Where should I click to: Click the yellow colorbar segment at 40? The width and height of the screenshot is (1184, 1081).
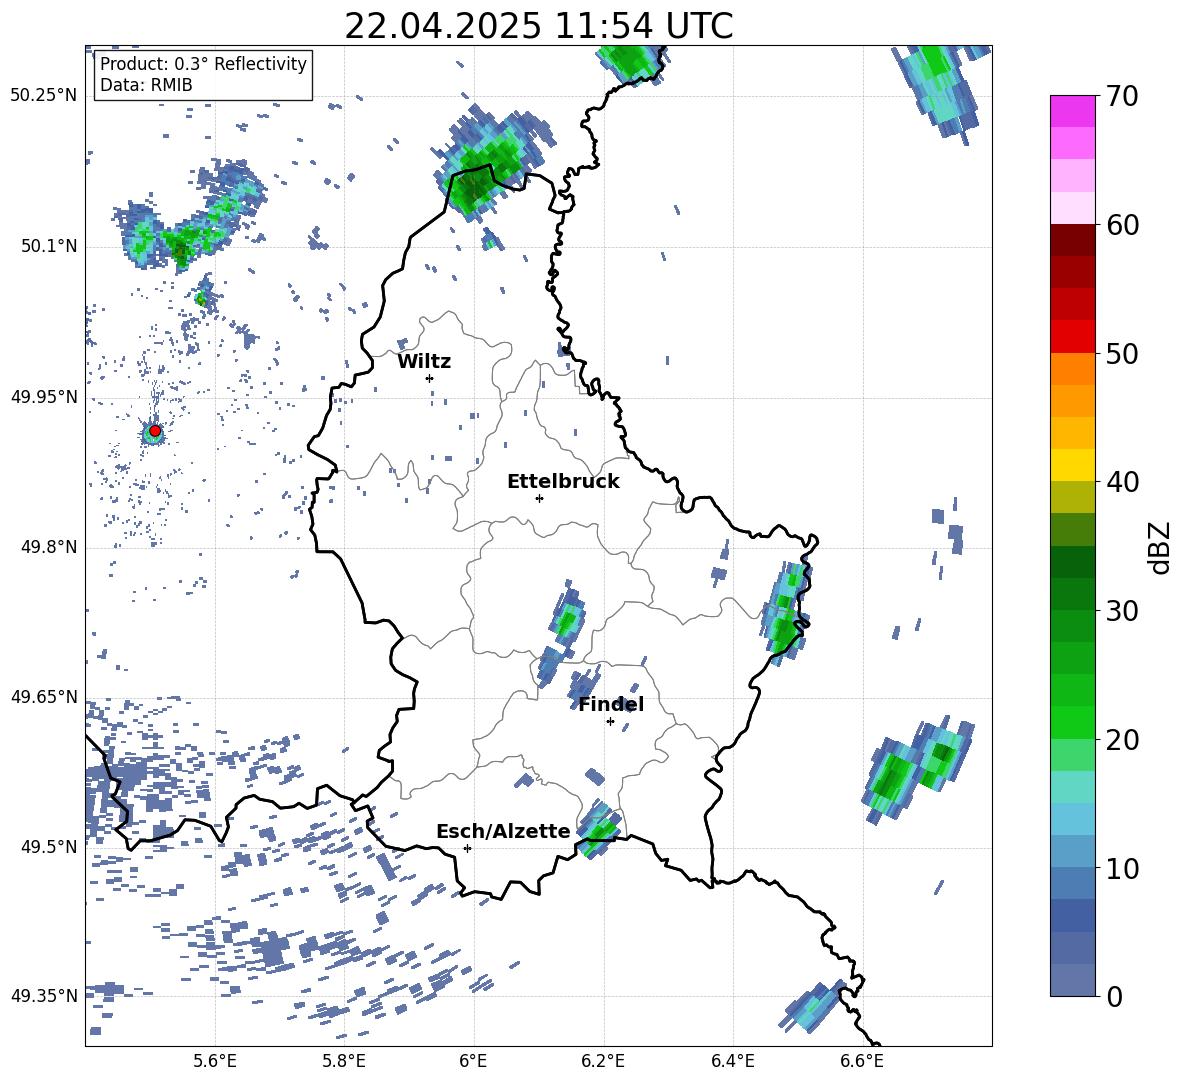tap(1072, 465)
